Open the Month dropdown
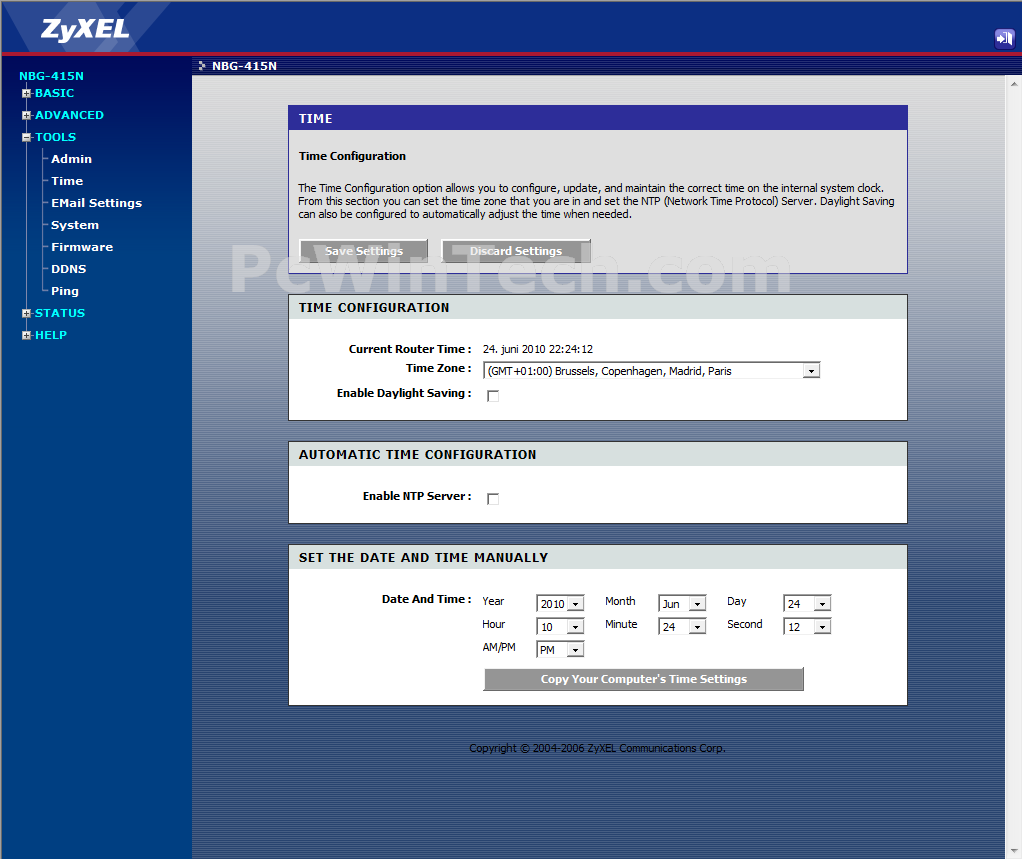Screen dimensions: 1022x859 point(682,604)
